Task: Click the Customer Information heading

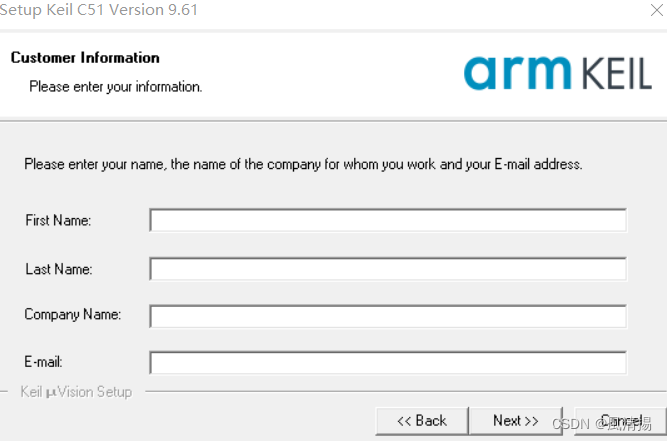Action: (85, 57)
